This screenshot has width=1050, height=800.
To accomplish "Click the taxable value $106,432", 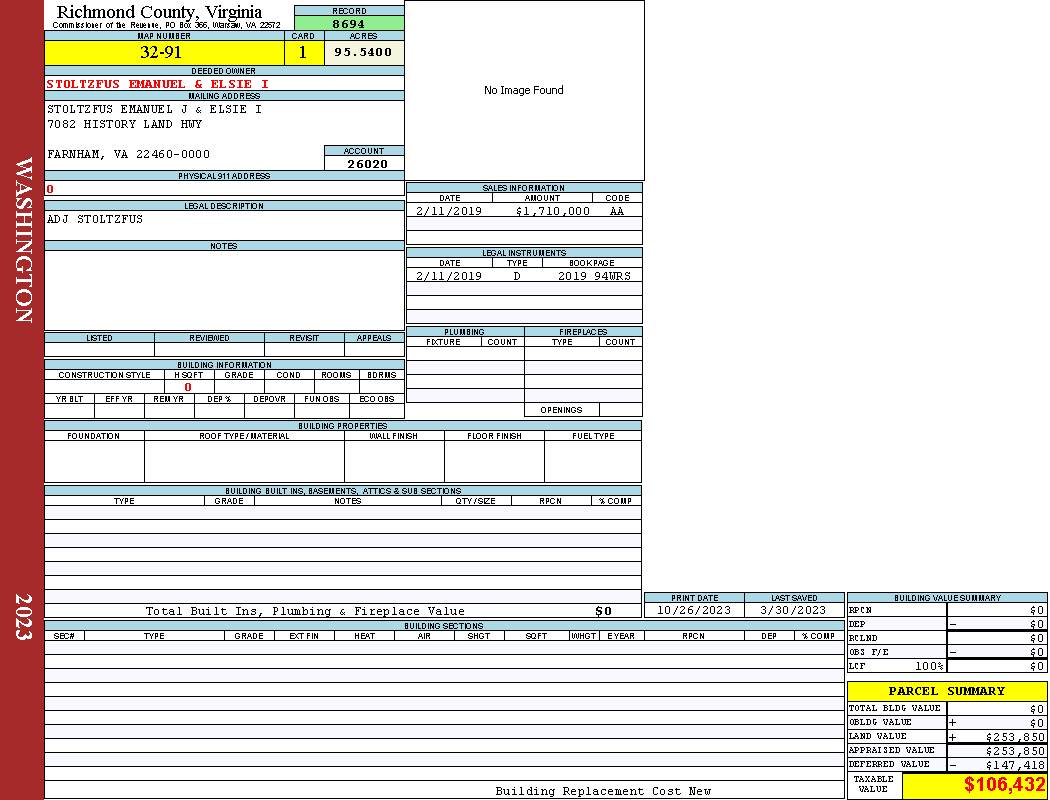I will pyautogui.click(x=1004, y=786).
